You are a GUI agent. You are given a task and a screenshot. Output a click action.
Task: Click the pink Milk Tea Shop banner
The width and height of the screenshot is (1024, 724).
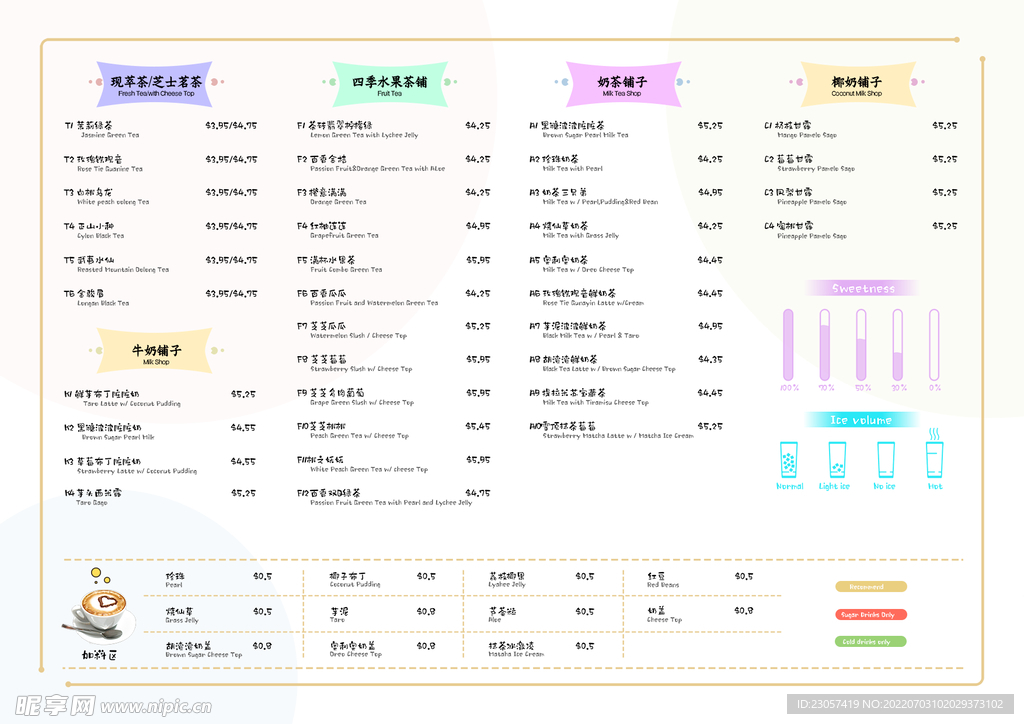pyautogui.click(x=622, y=85)
